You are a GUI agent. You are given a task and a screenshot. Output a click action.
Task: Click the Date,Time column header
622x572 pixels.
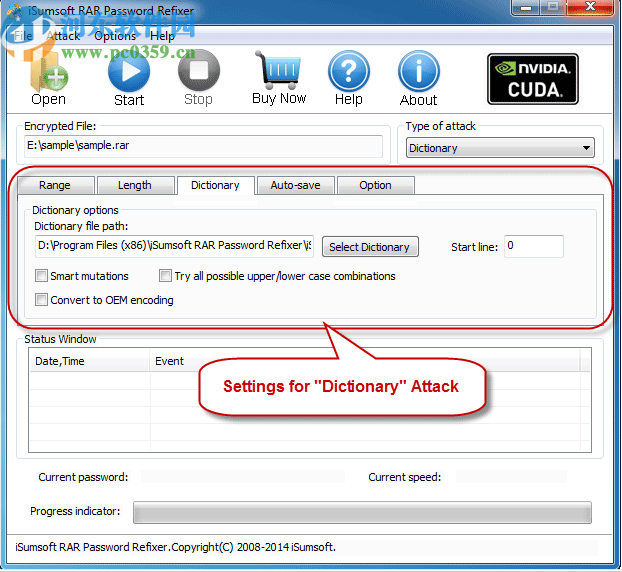coord(89,361)
